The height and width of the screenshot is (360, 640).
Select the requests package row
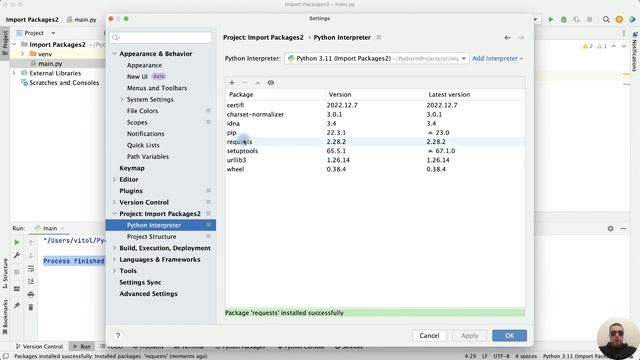(x=375, y=142)
